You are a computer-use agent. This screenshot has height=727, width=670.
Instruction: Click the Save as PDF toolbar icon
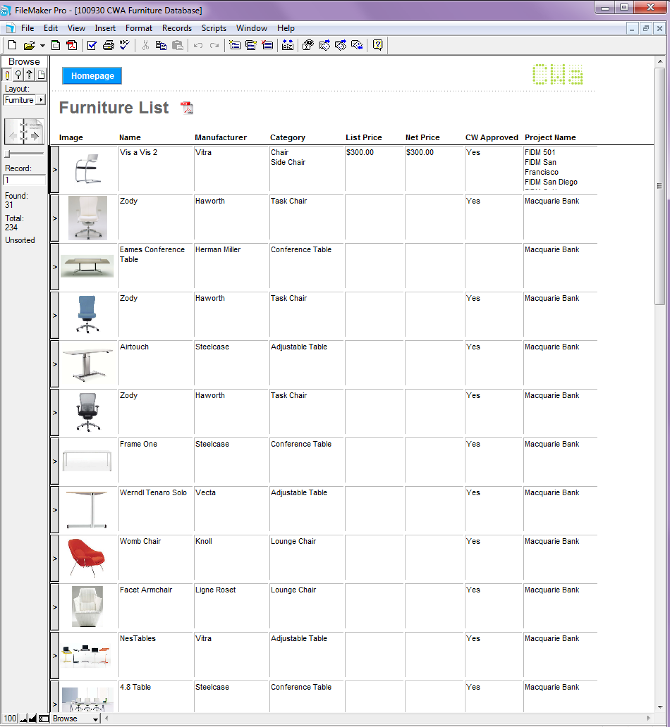click(x=72, y=45)
